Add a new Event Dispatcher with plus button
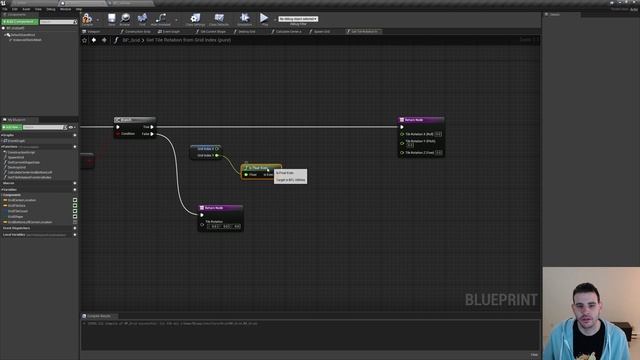The height and width of the screenshot is (360, 640). (x=75, y=228)
